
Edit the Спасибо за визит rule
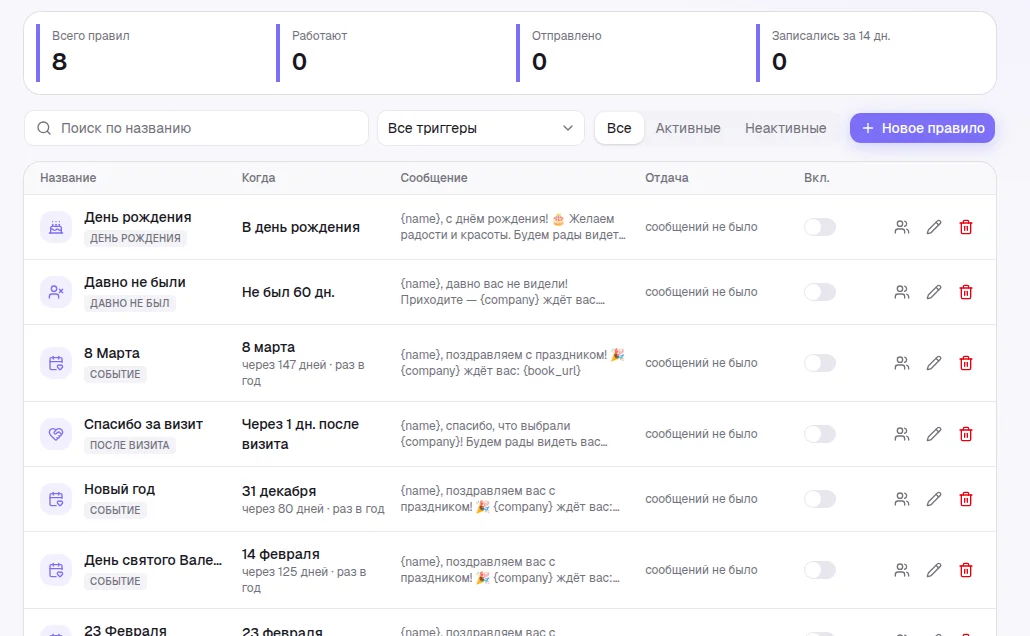point(934,434)
